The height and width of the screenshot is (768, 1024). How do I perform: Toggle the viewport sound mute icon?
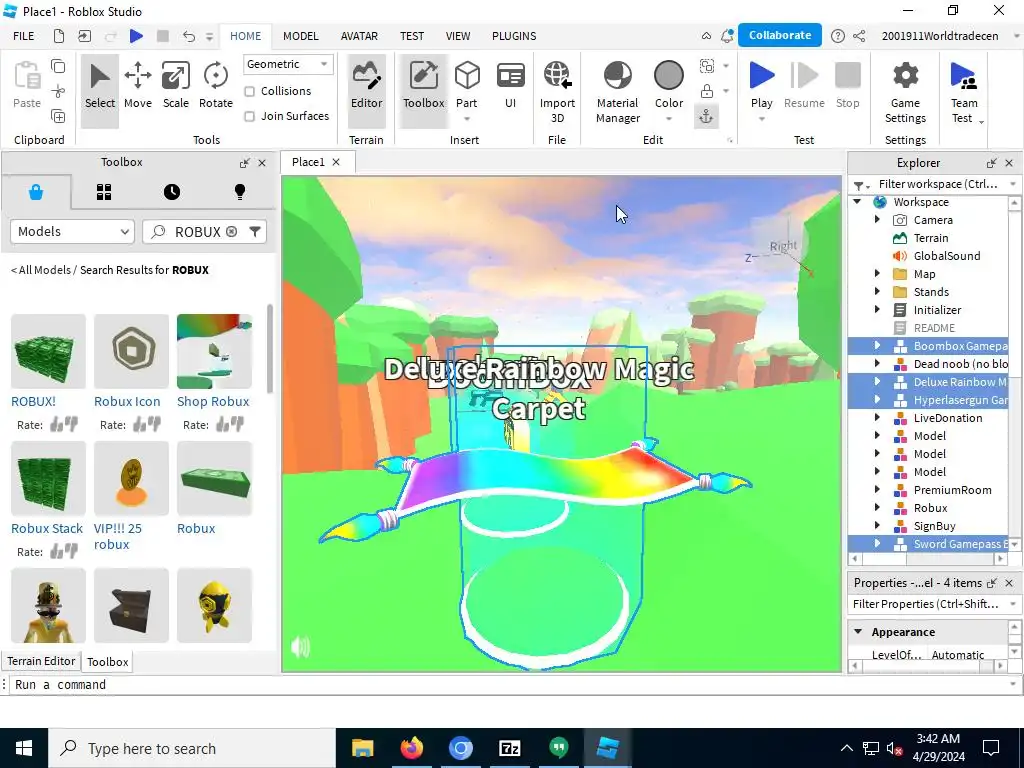tap(300, 647)
